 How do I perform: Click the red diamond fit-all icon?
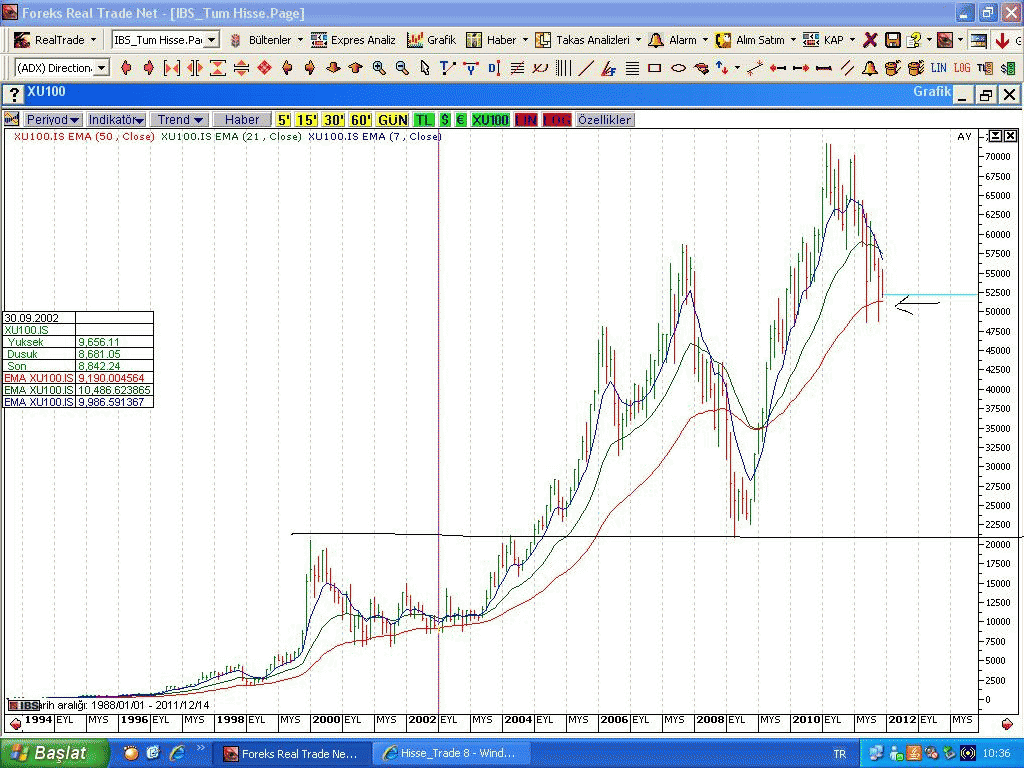click(x=264, y=68)
